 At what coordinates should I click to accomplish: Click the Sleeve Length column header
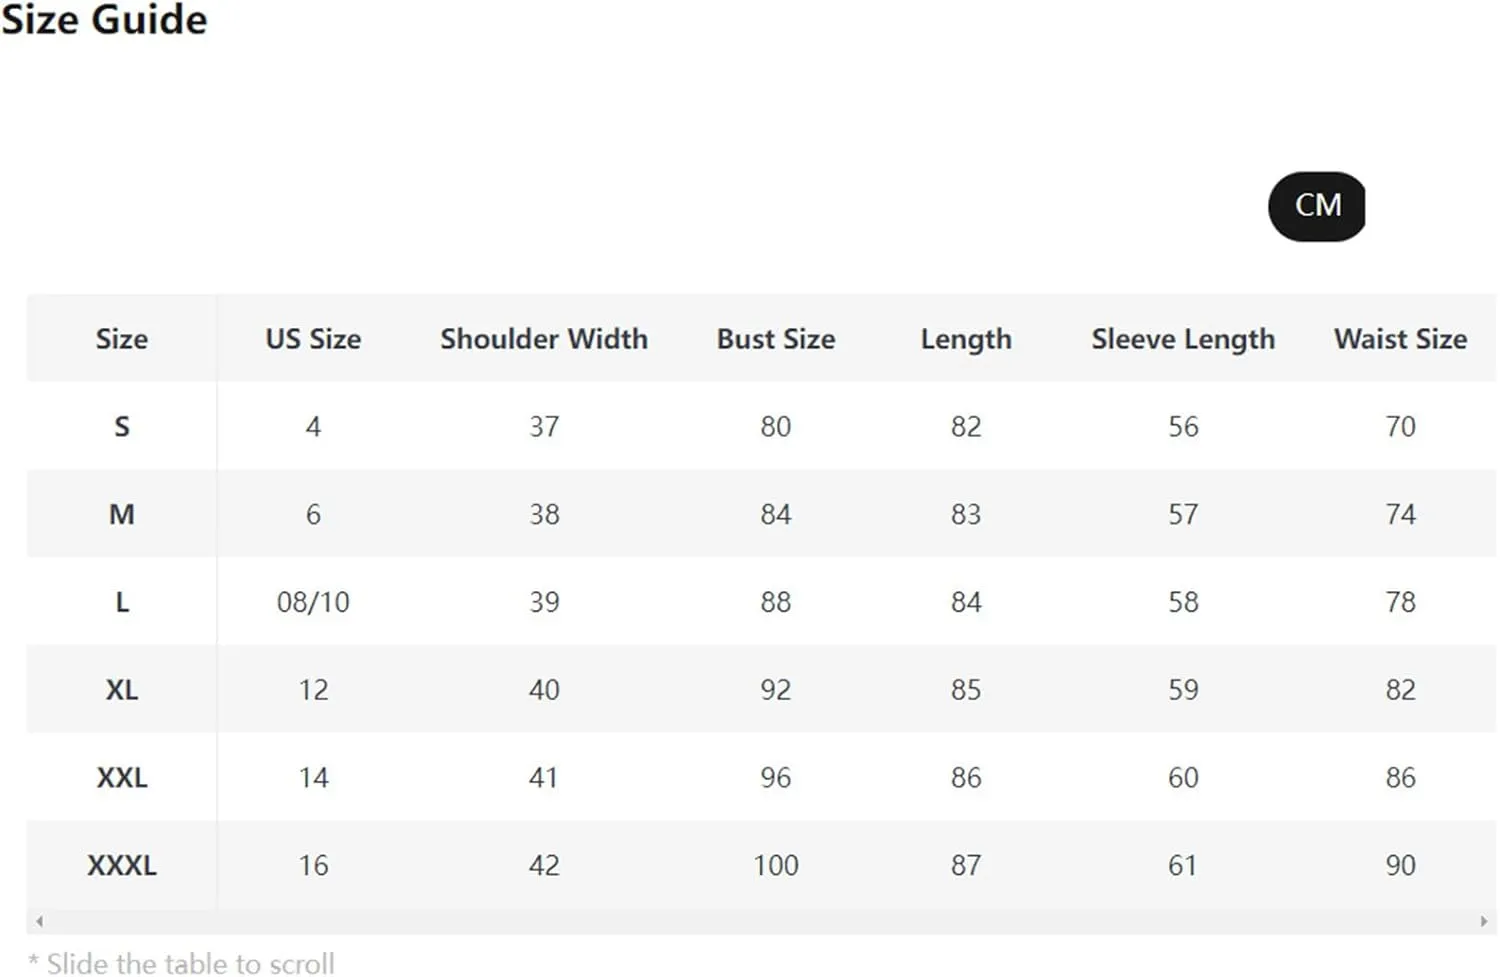coord(1183,340)
